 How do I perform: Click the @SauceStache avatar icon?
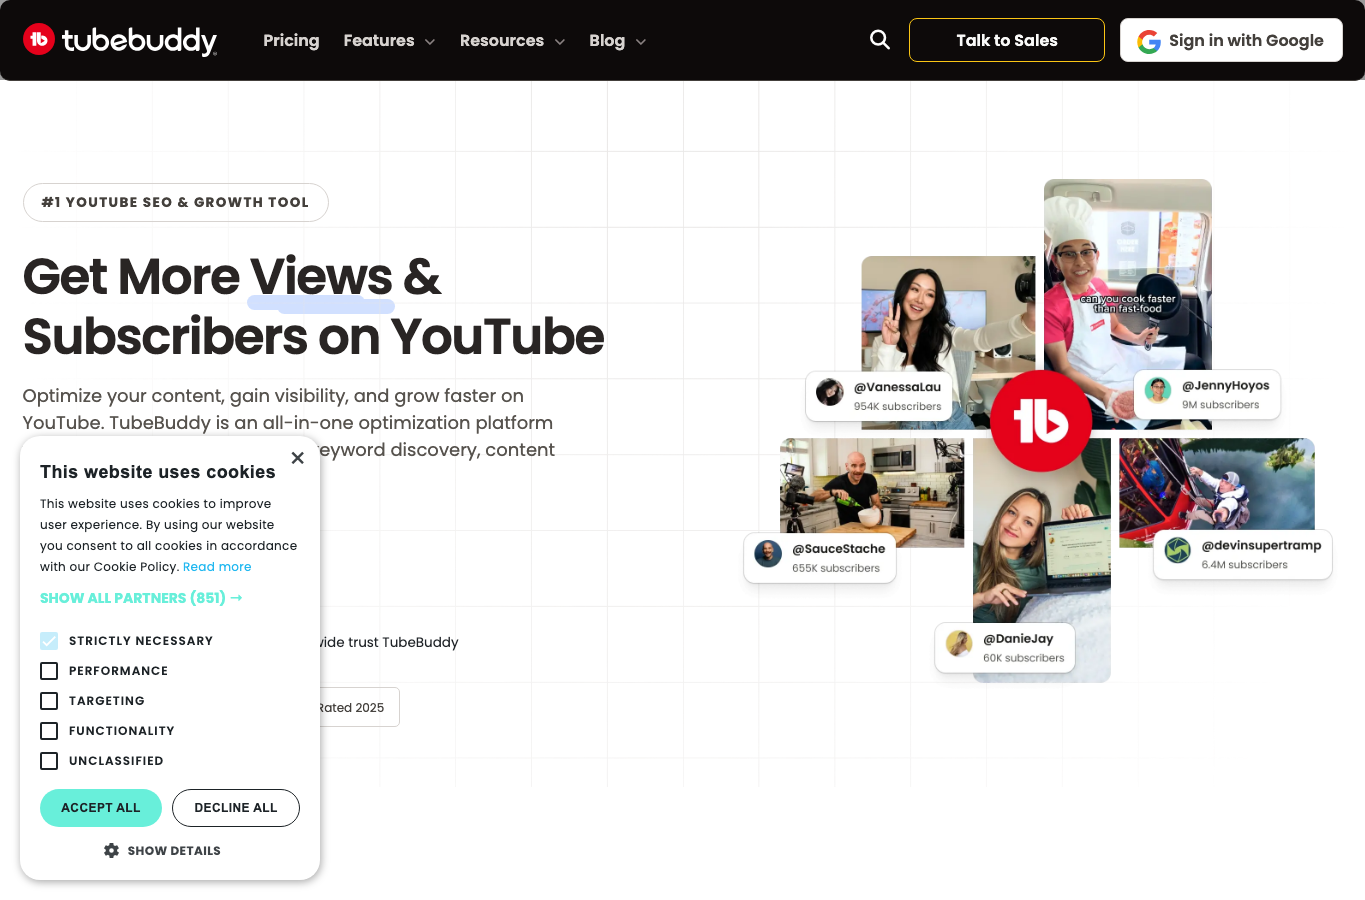point(768,554)
